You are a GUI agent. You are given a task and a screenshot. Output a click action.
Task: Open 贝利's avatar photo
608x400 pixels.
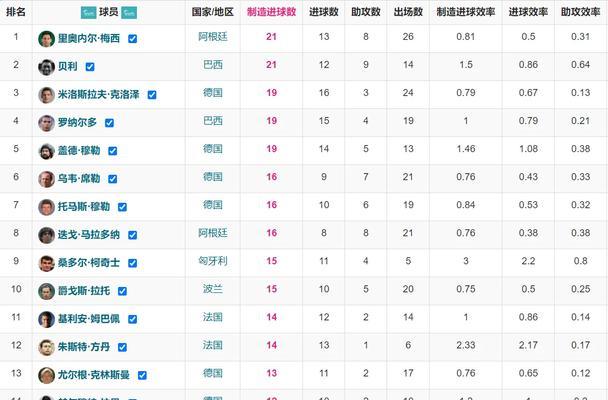coord(47,67)
